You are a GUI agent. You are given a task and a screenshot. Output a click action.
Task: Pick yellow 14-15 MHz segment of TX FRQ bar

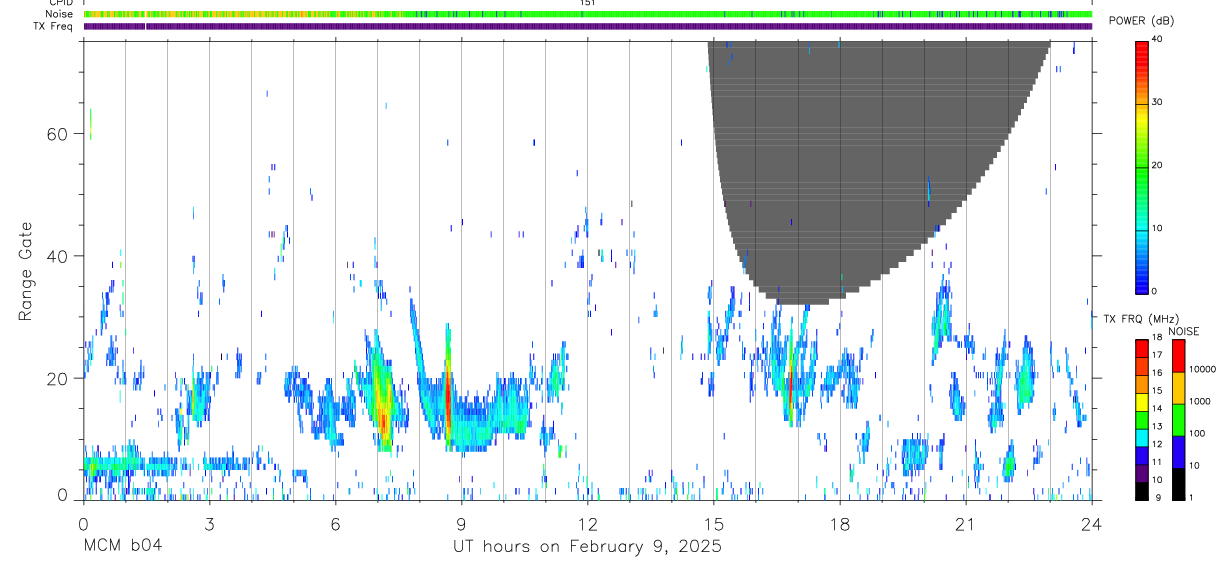(1141, 402)
